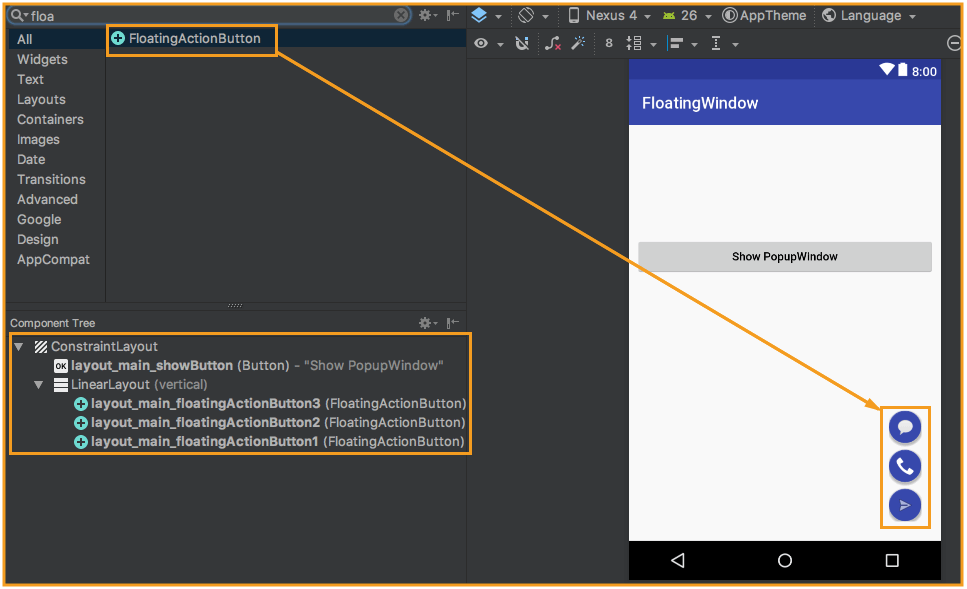This screenshot has width=967, height=589.
Task: Hide the Component Tree panel
Action: pyautogui.click(x=453, y=323)
